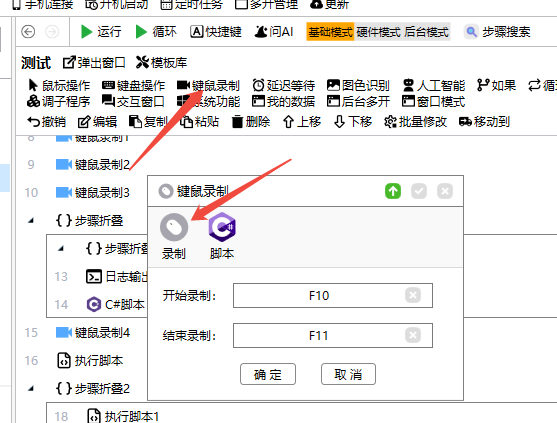
Task: Switch to Background mode (后台模式) tab
Action: [426, 32]
